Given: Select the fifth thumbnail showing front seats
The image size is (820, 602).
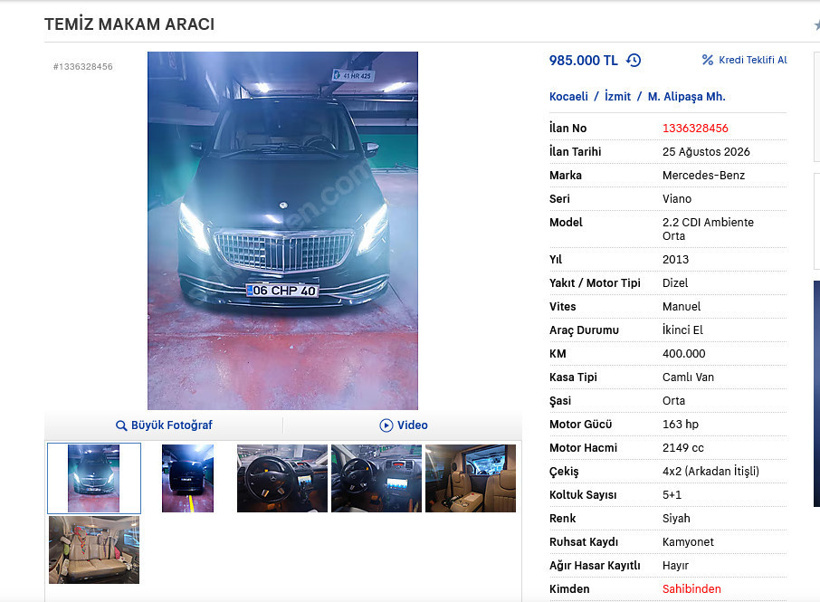Looking at the screenshot, I should click(470, 478).
